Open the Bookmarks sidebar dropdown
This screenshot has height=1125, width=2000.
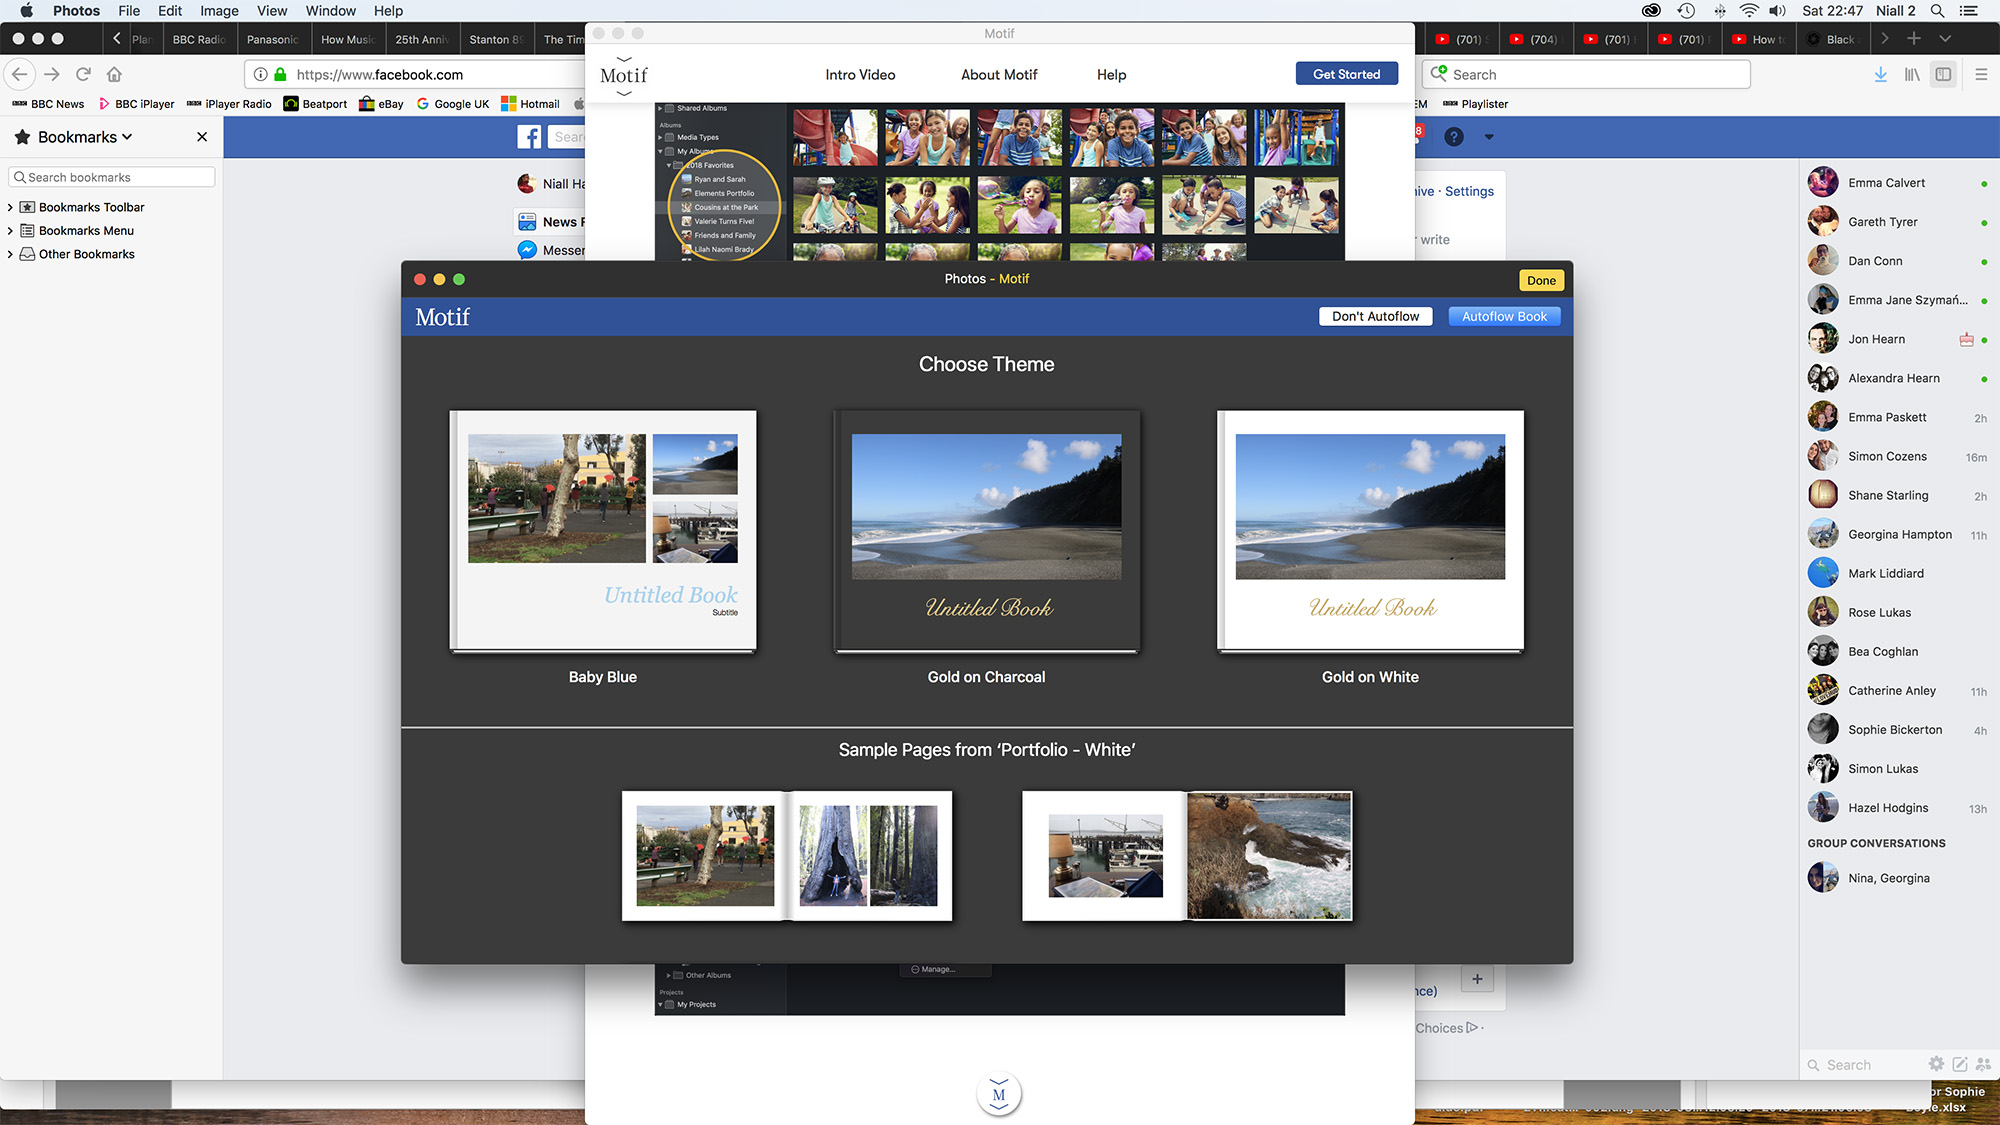pyautogui.click(x=85, y=137)
